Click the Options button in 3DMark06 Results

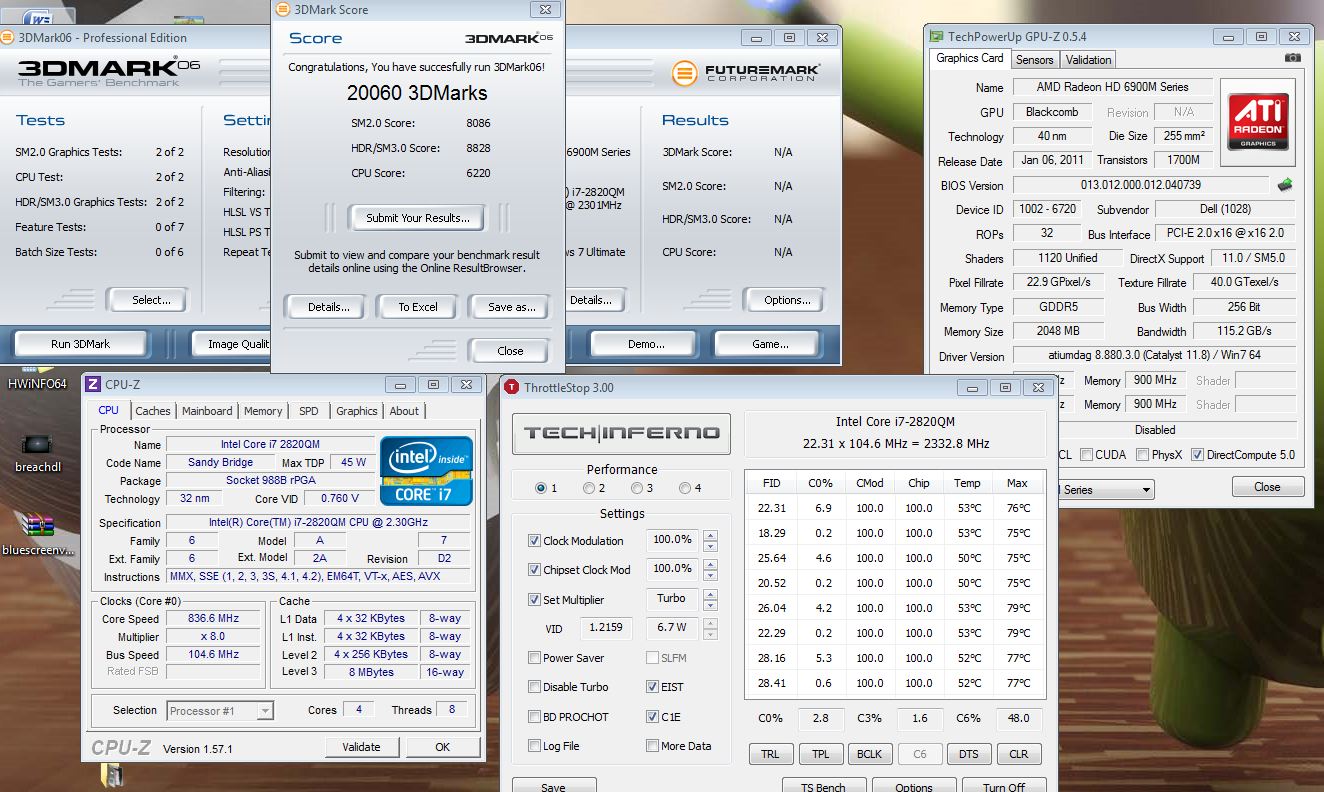tap(787, 300)
